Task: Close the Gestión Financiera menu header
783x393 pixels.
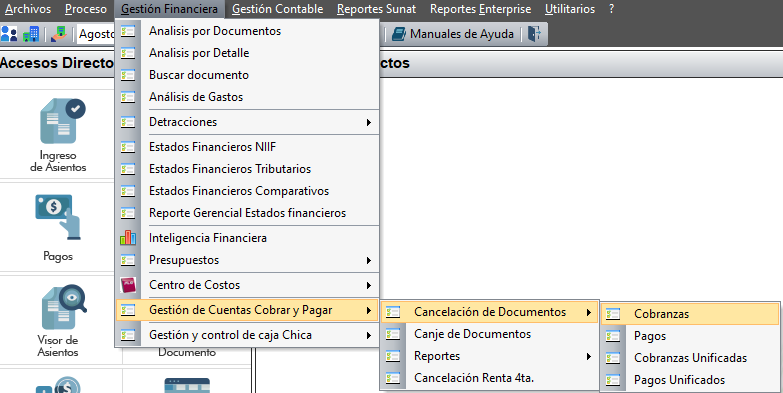Action: click(169, 9)
